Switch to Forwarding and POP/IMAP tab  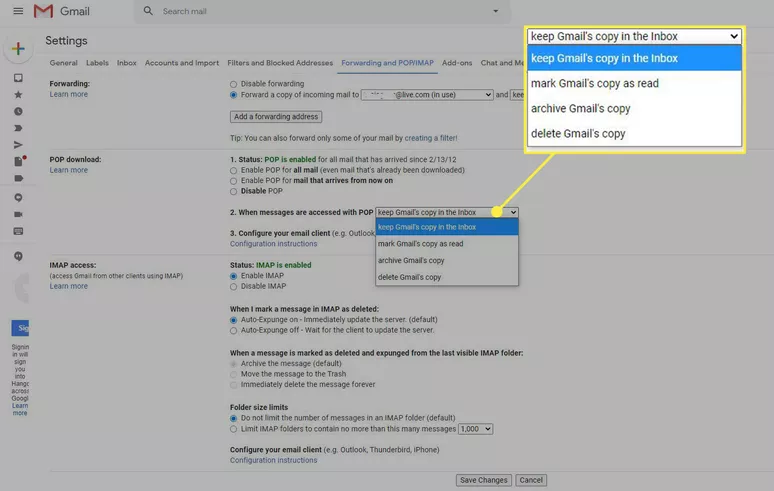(x=387, y=63)
